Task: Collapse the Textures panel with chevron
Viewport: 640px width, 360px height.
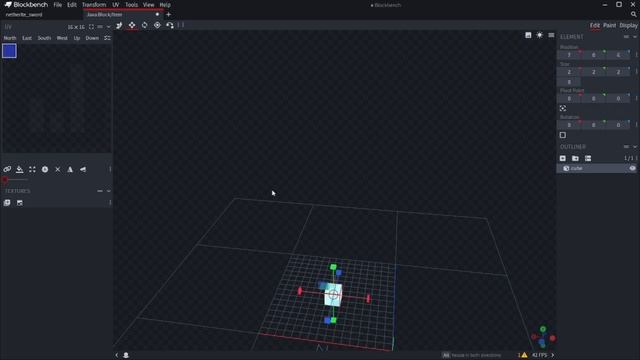Action: coord(109,191)
